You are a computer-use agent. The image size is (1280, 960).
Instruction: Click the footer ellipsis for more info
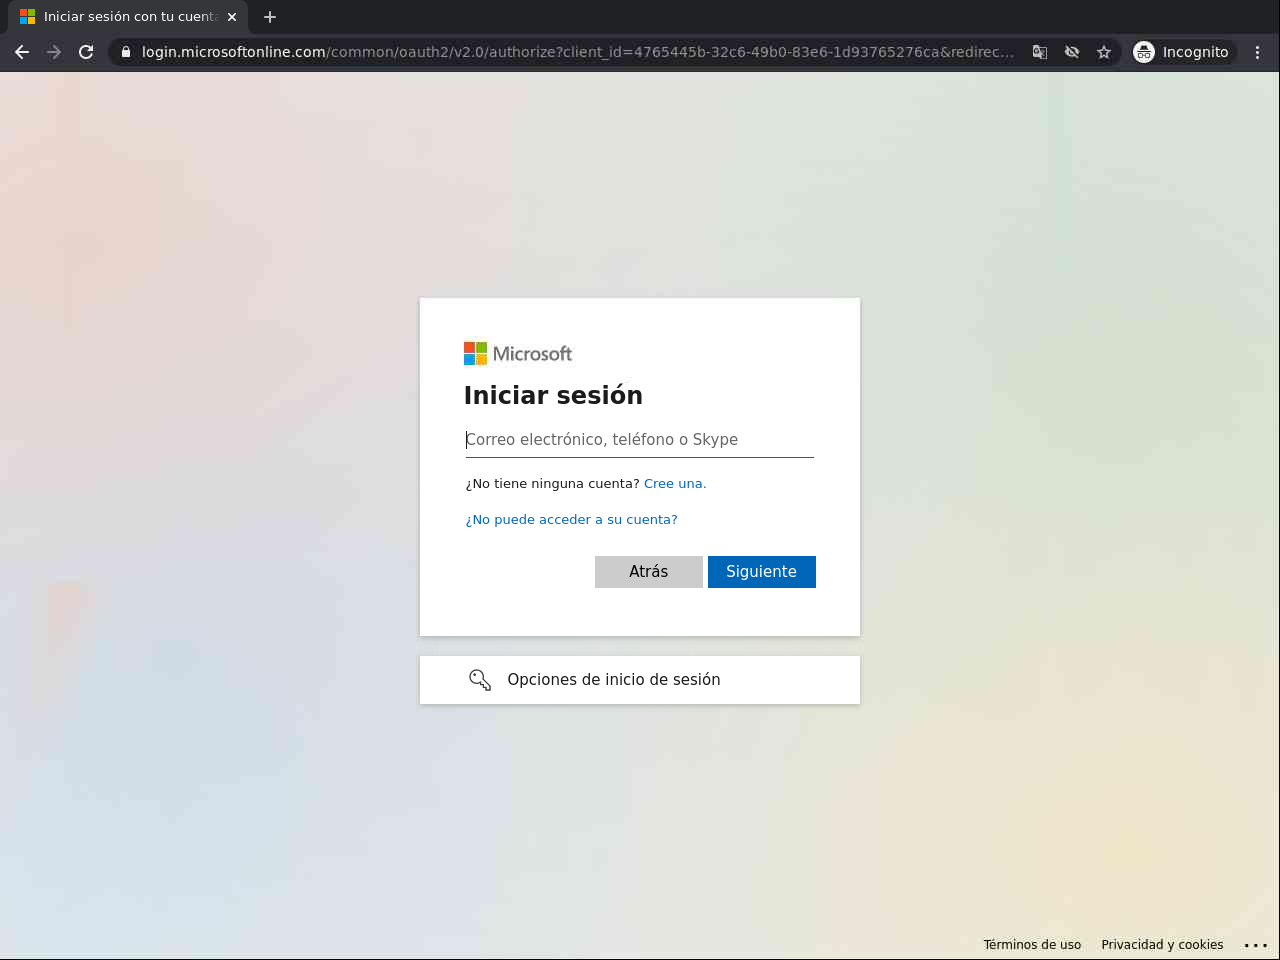1256,945
